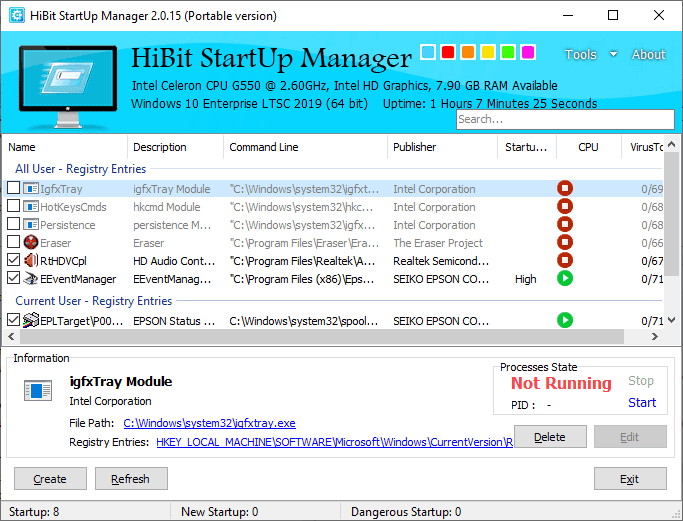Click the Persistence entry icon
This screenshot has height=521, width=683.
31,225
